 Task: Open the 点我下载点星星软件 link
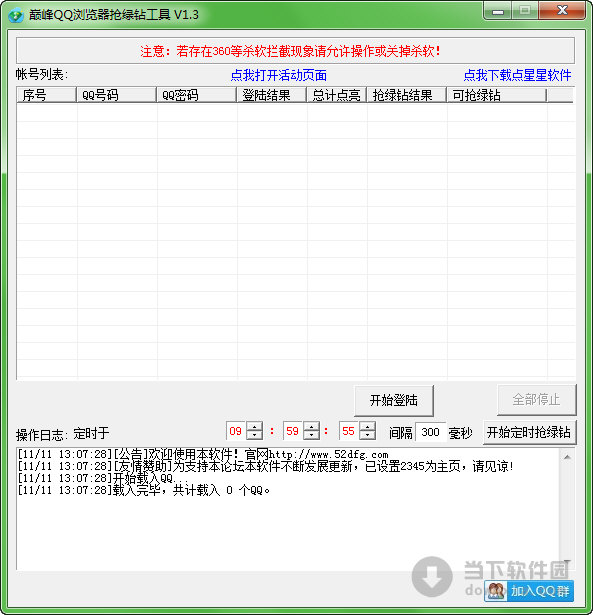[x=517, y=75]
